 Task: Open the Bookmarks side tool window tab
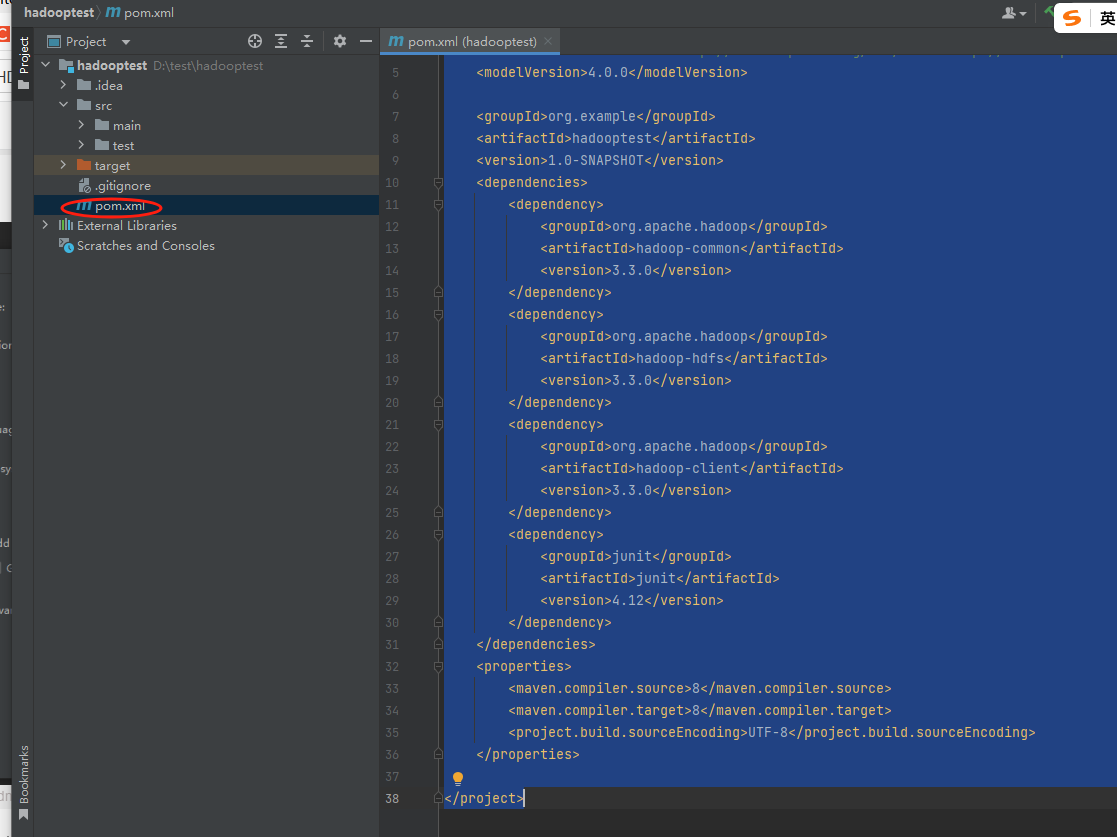point(24,782)
